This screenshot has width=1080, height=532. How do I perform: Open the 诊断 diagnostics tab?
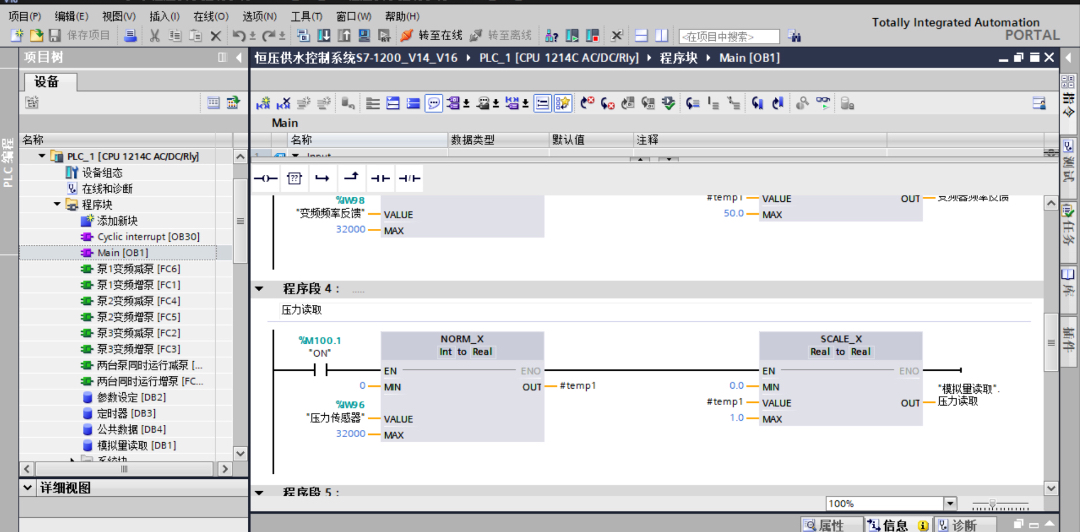(x=964, y=525)
